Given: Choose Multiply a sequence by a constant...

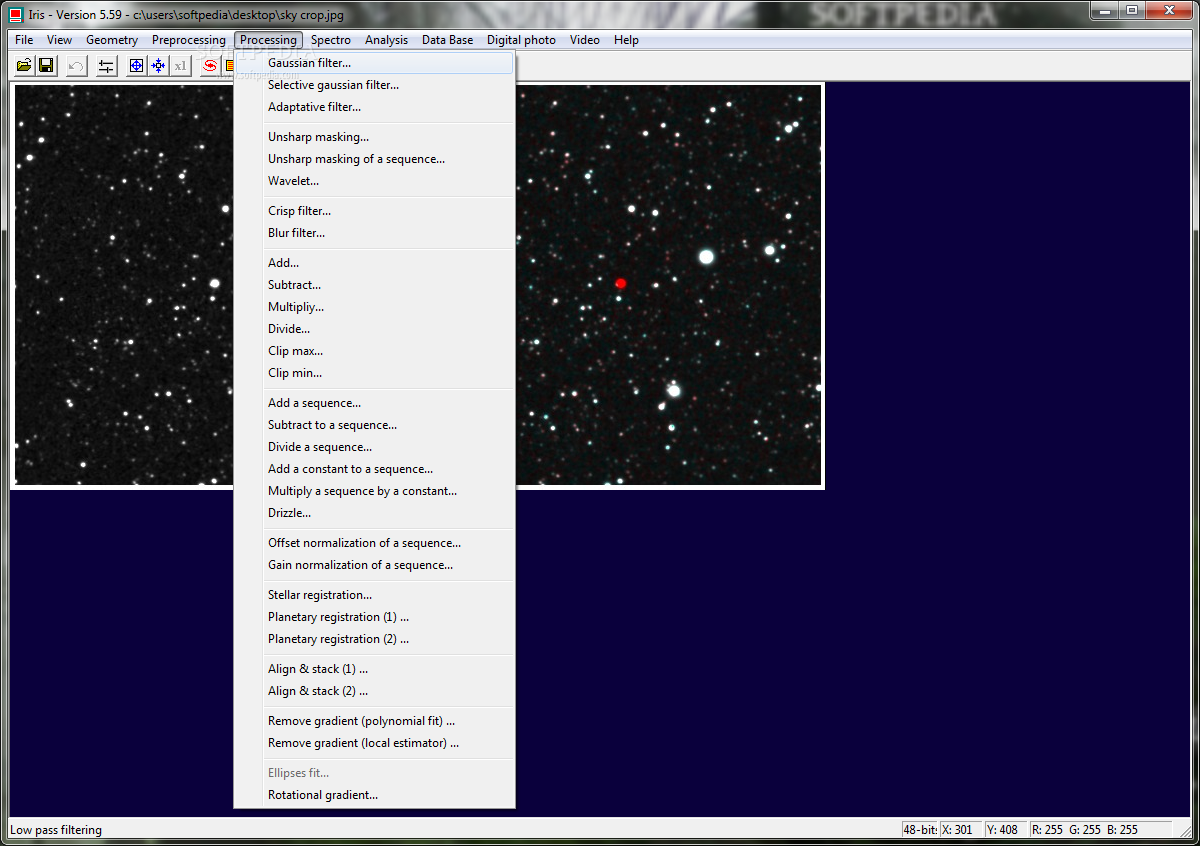Looking at the screenshot, I should click(x=375, y=491).
